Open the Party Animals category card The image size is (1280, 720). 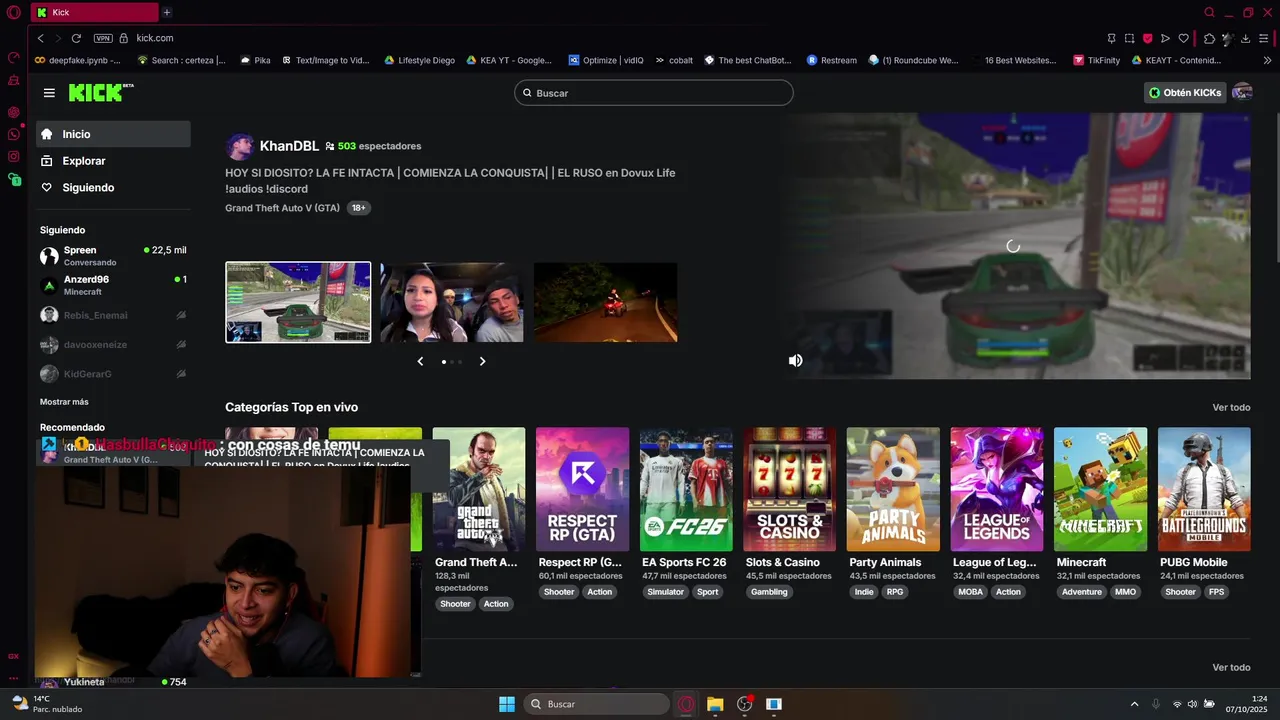[893, 489]
